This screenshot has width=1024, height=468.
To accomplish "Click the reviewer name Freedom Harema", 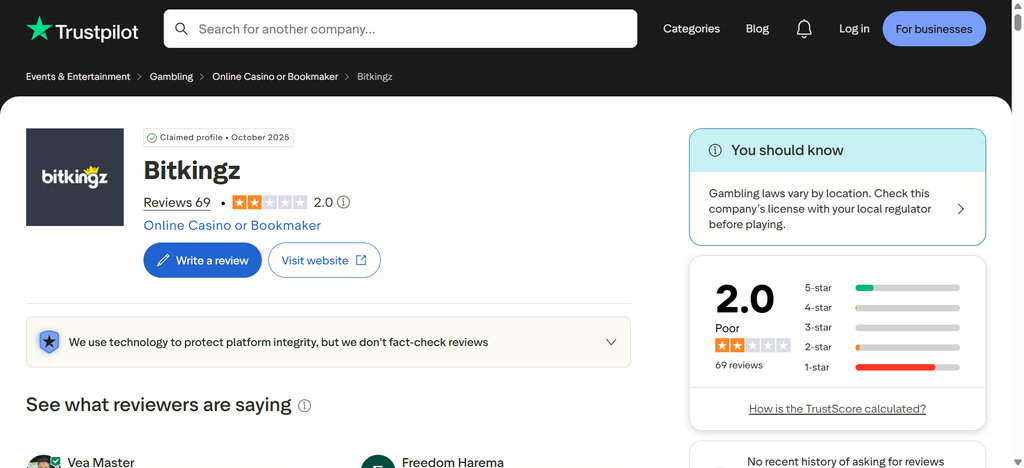I will pyautogui.click(x=453, y=462).
